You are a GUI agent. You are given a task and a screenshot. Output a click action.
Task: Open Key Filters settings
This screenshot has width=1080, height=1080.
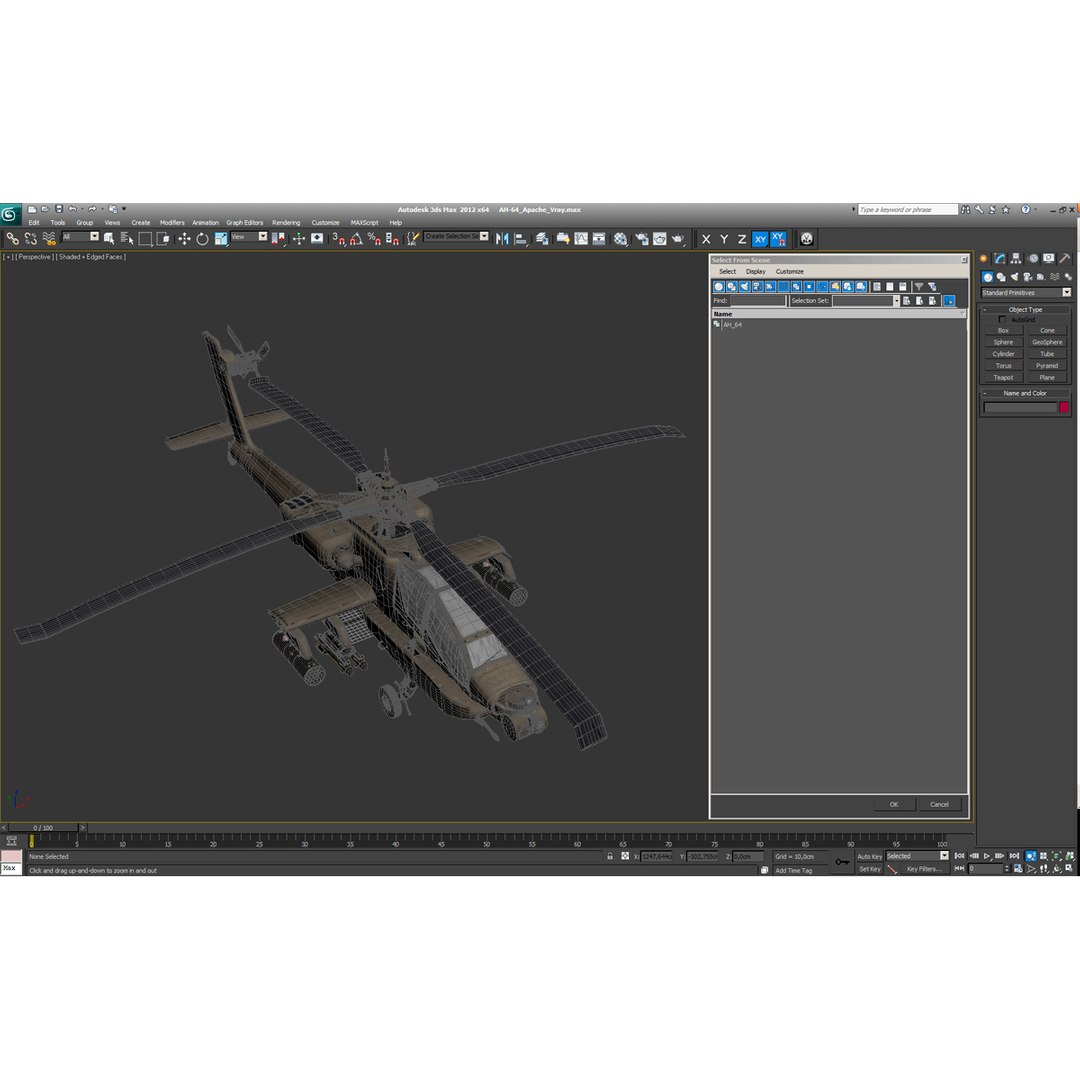pyautogui.click(x=924, y=869)
